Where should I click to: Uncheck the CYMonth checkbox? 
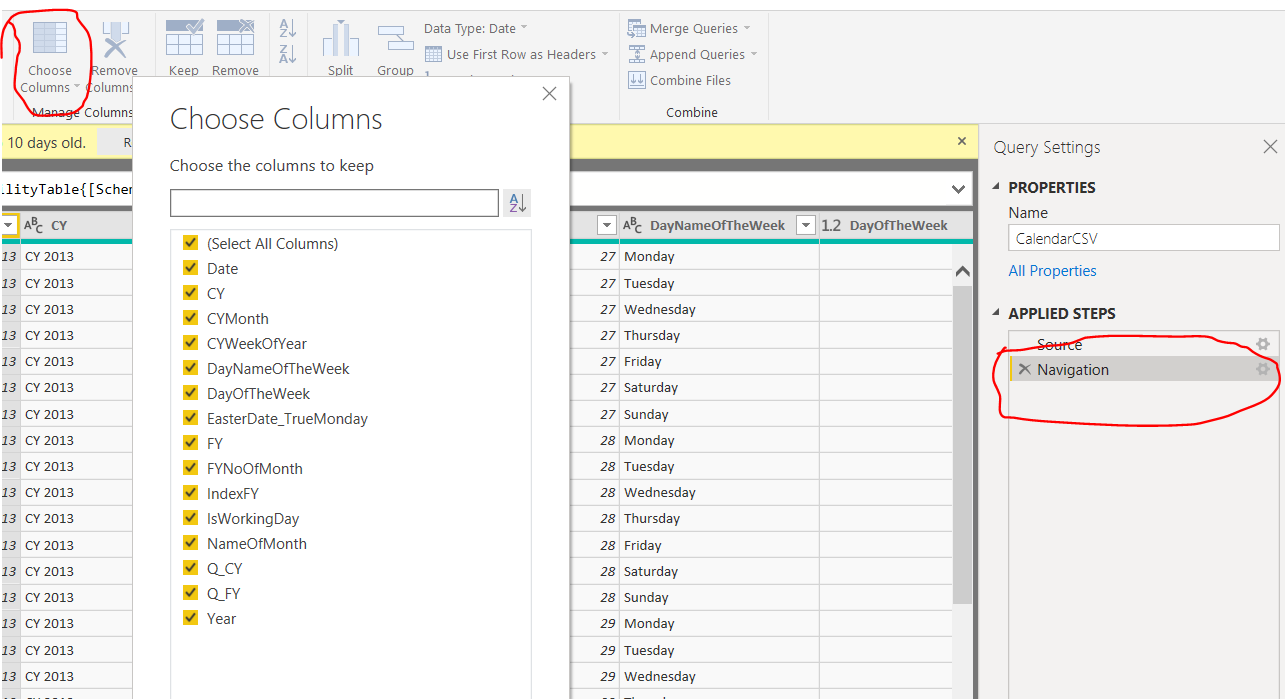pos(190,318)
